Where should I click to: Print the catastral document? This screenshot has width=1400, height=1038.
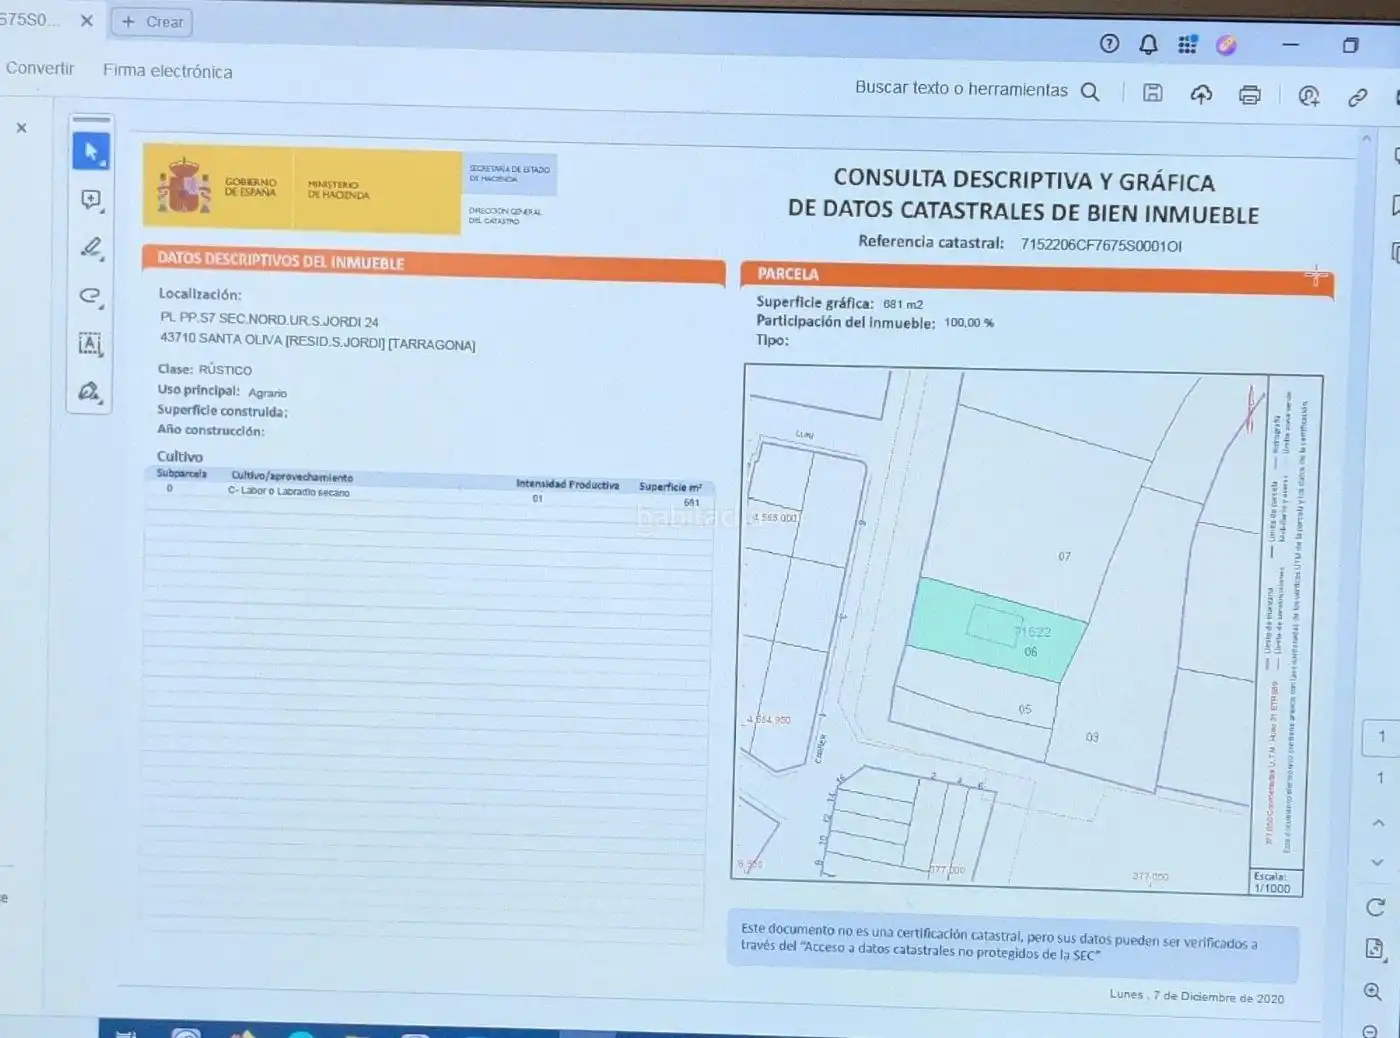(1249, 95)
